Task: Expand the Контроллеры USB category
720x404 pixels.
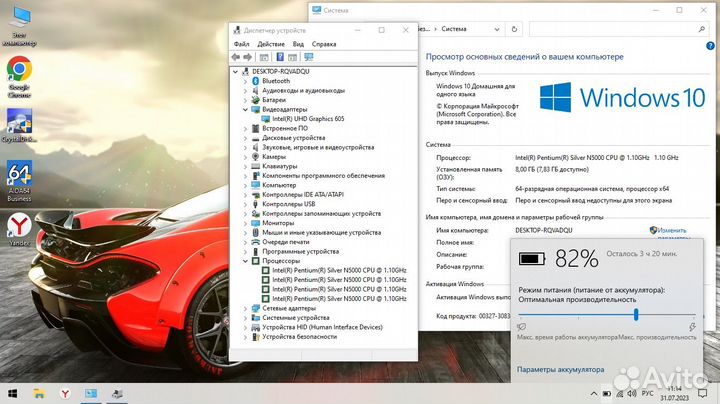Action: (245, 204)
